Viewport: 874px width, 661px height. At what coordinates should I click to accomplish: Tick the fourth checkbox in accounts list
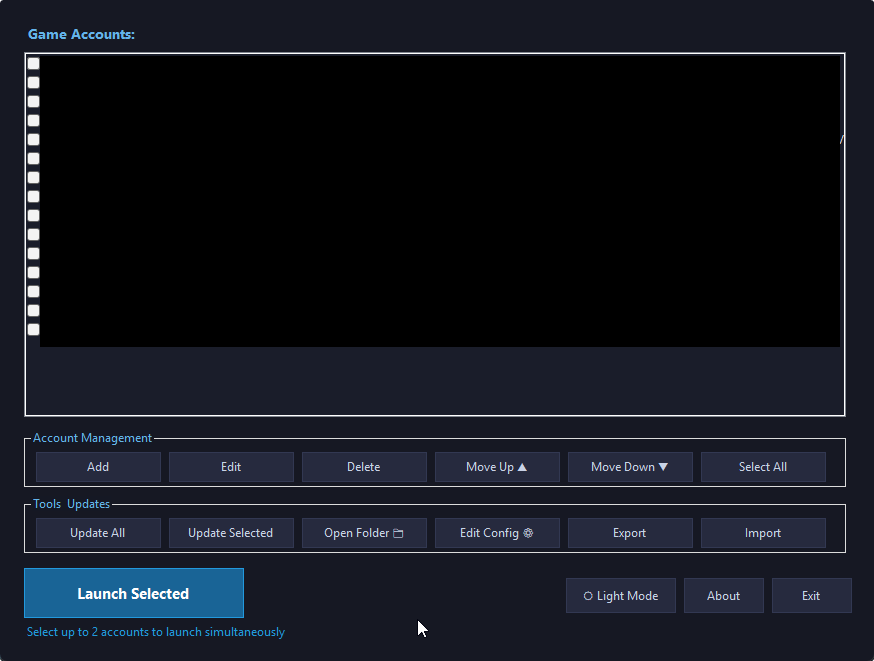pyautogui.click(x=33, y=120)
